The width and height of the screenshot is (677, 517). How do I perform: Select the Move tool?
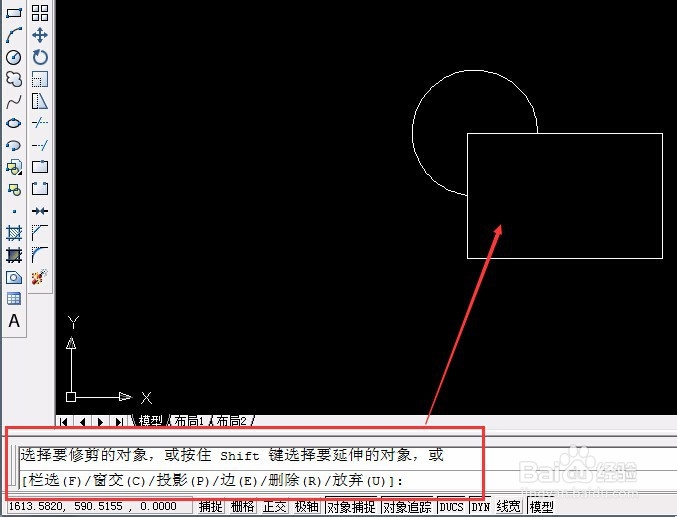(x=40, y=35)
